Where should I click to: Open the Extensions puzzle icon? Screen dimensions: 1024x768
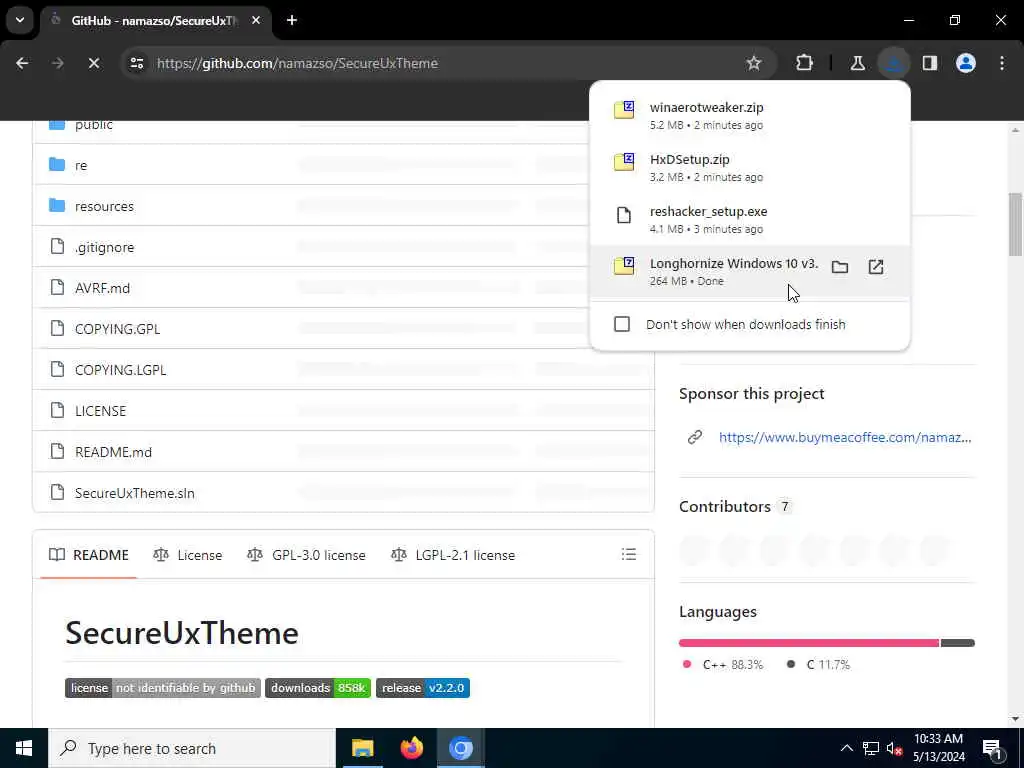[x=805, y=63]
